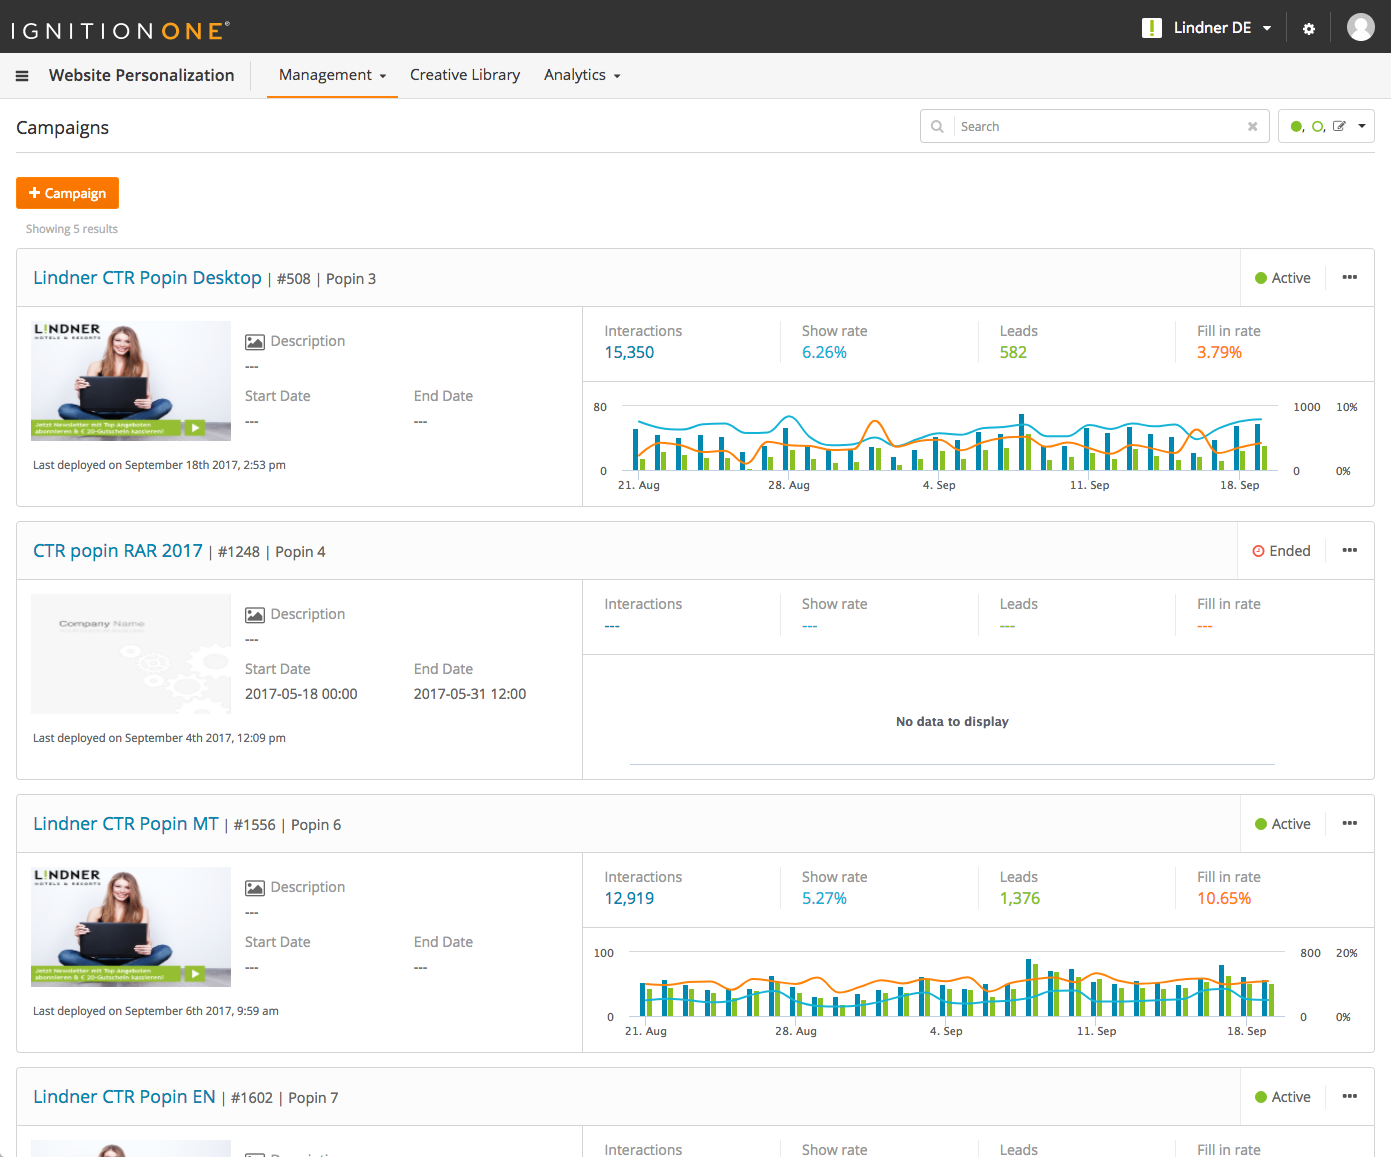
Task: Clear the search field with the x icon
Action: [1252, 126]
